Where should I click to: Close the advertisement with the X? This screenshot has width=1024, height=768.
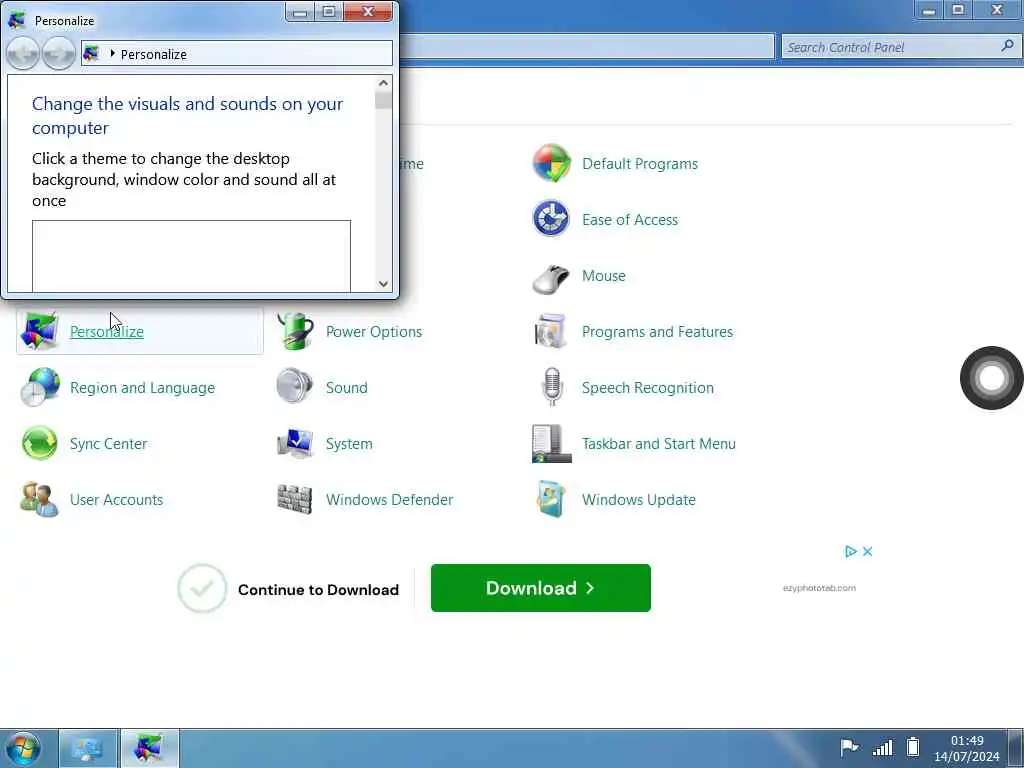point(867,551)
